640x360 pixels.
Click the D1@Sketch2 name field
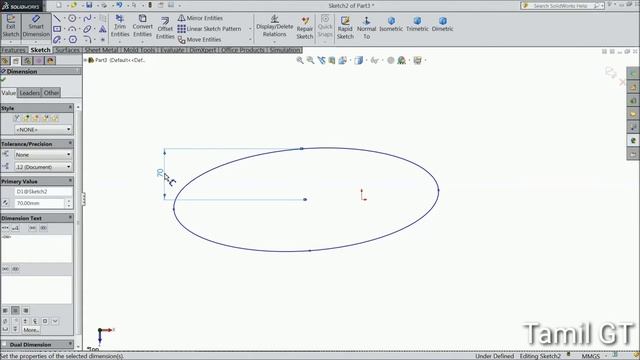[x=43, y=191]
